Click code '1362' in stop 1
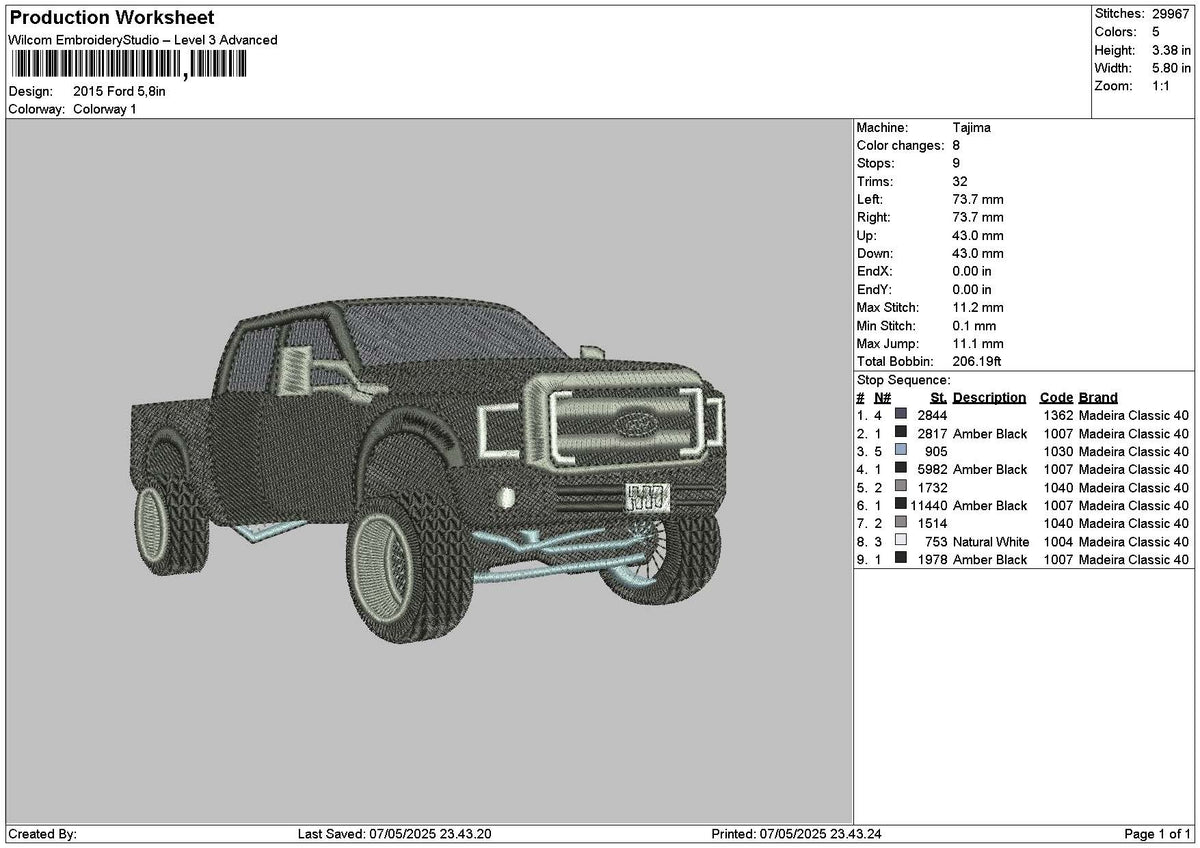 (1057, 415)
